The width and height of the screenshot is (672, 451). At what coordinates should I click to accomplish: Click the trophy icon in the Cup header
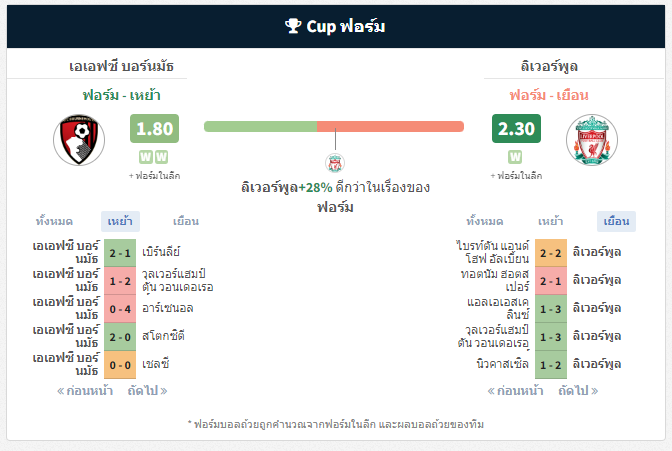293,26
